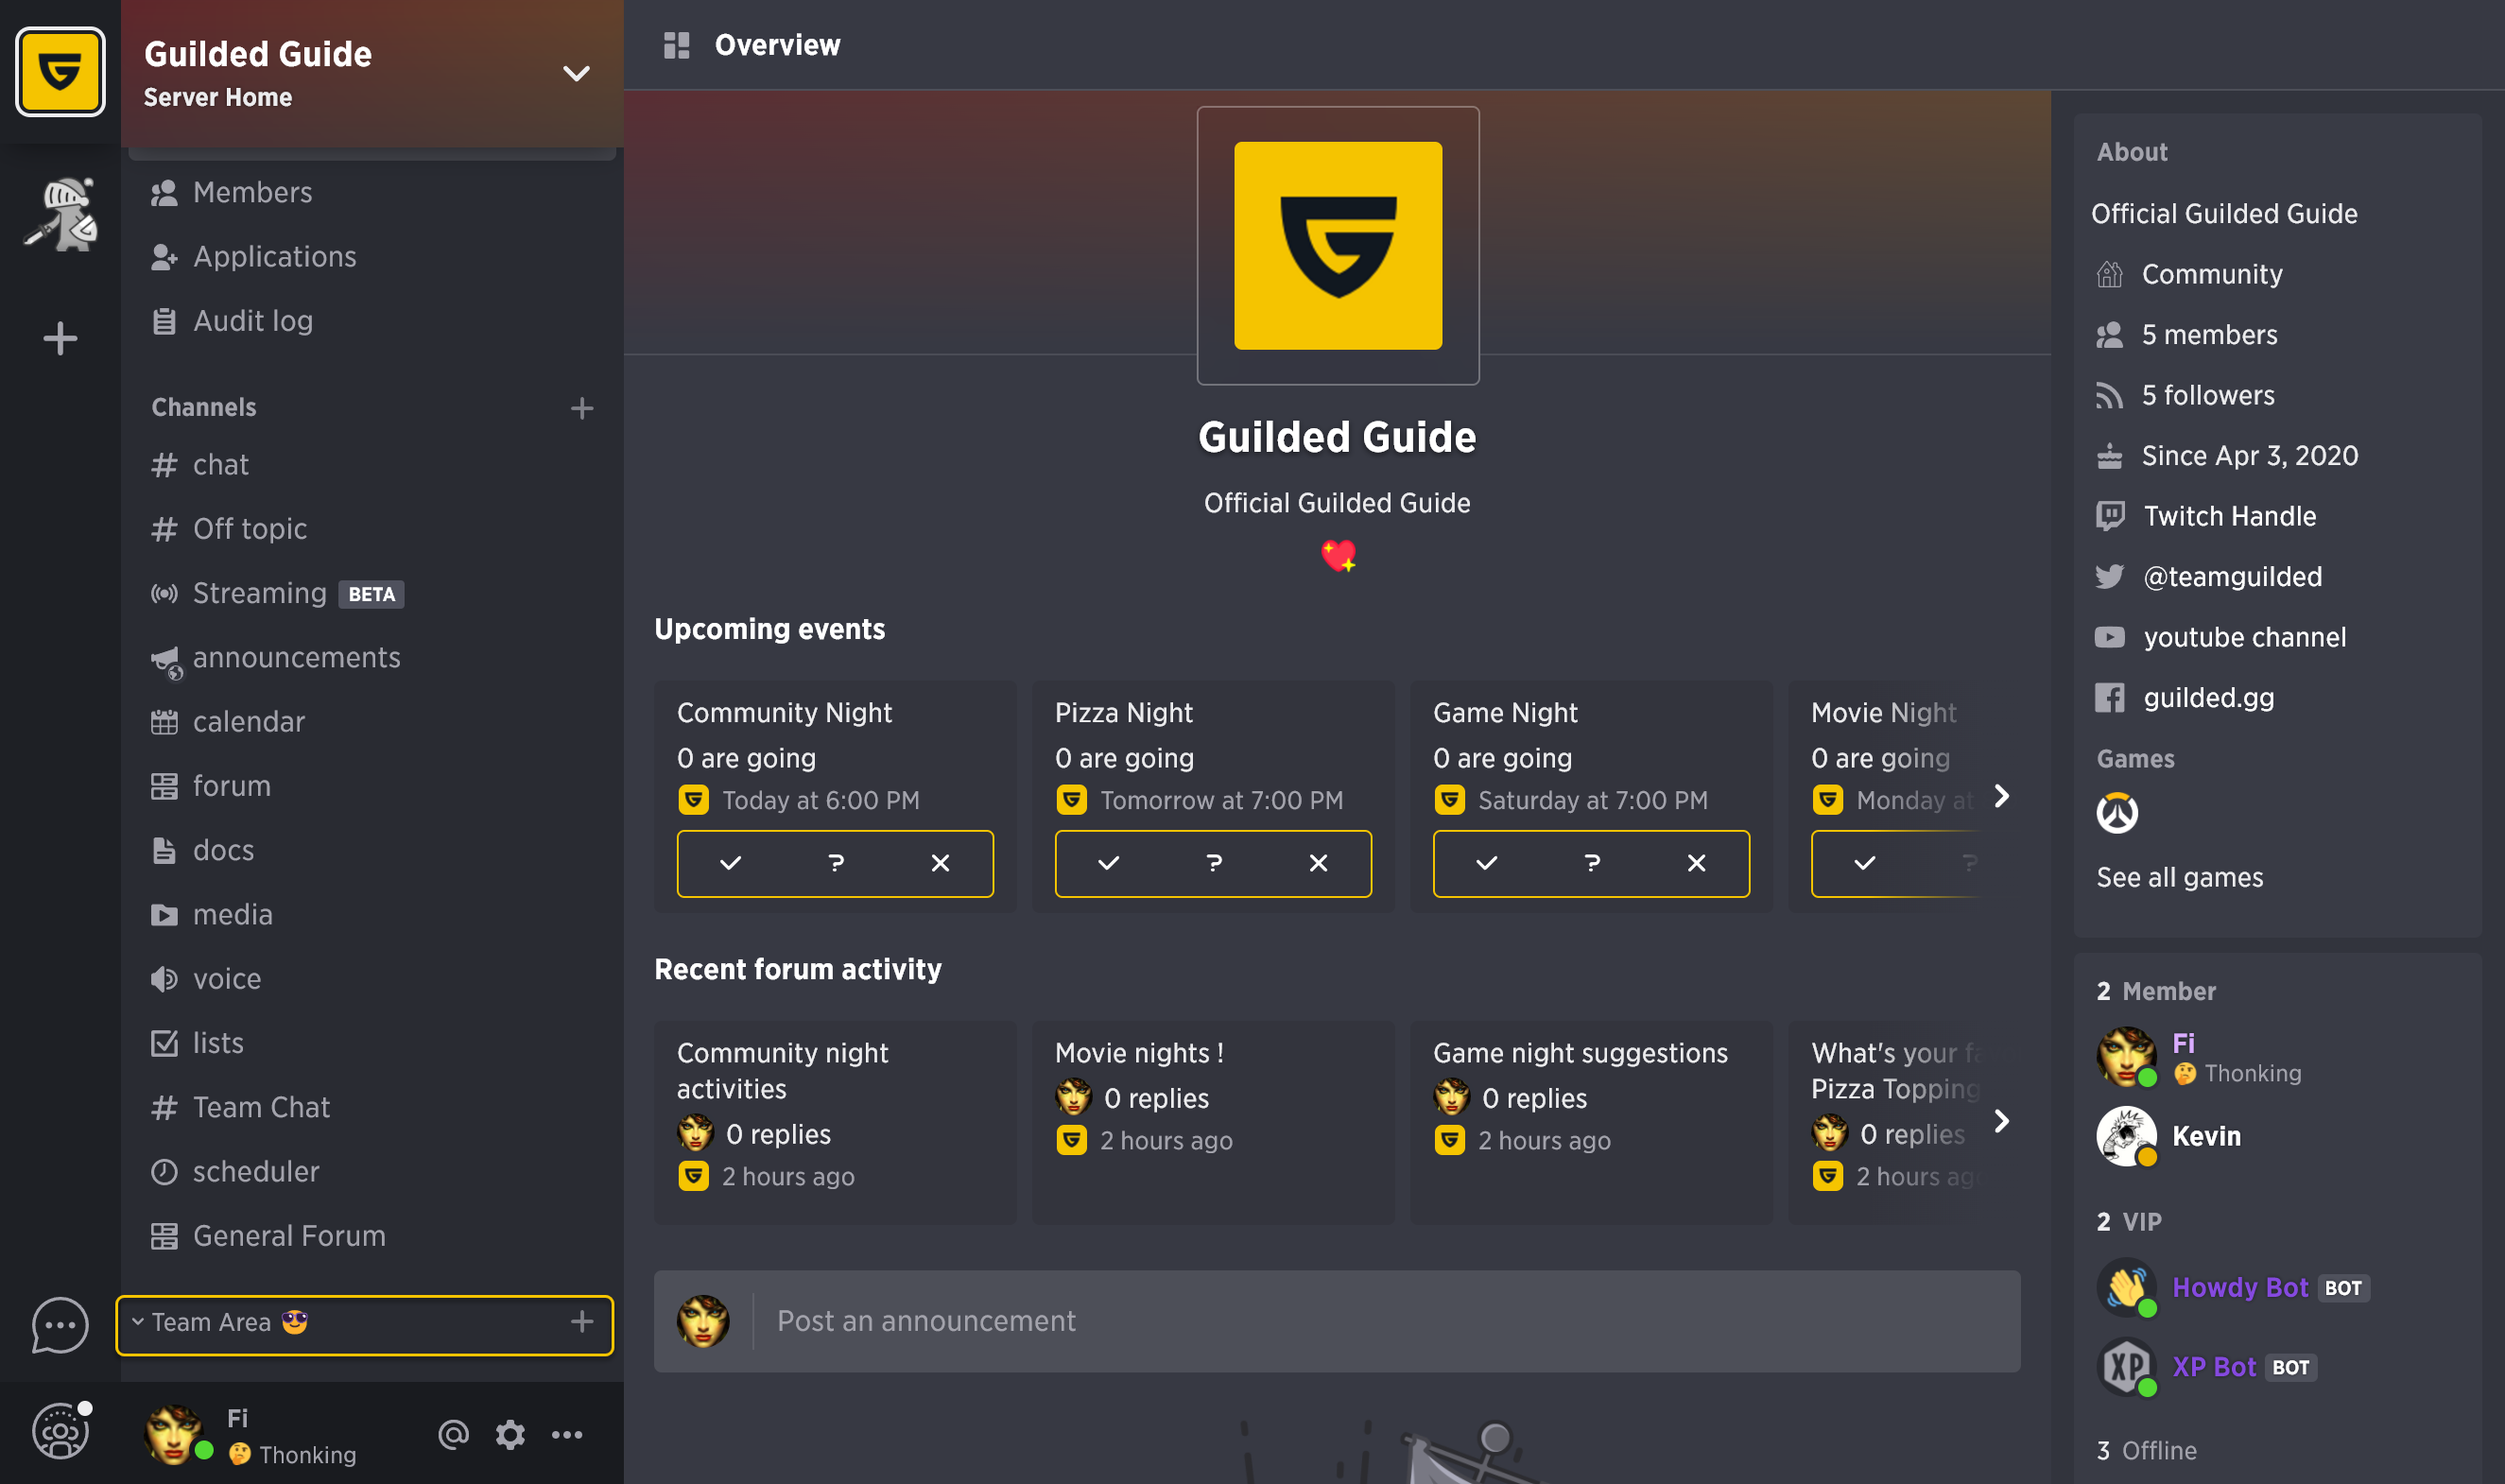The width and height of the screenshot is (2505, 1484).
Task: Accept going to Pizza Night
Action: click(x=1109, y=863)
